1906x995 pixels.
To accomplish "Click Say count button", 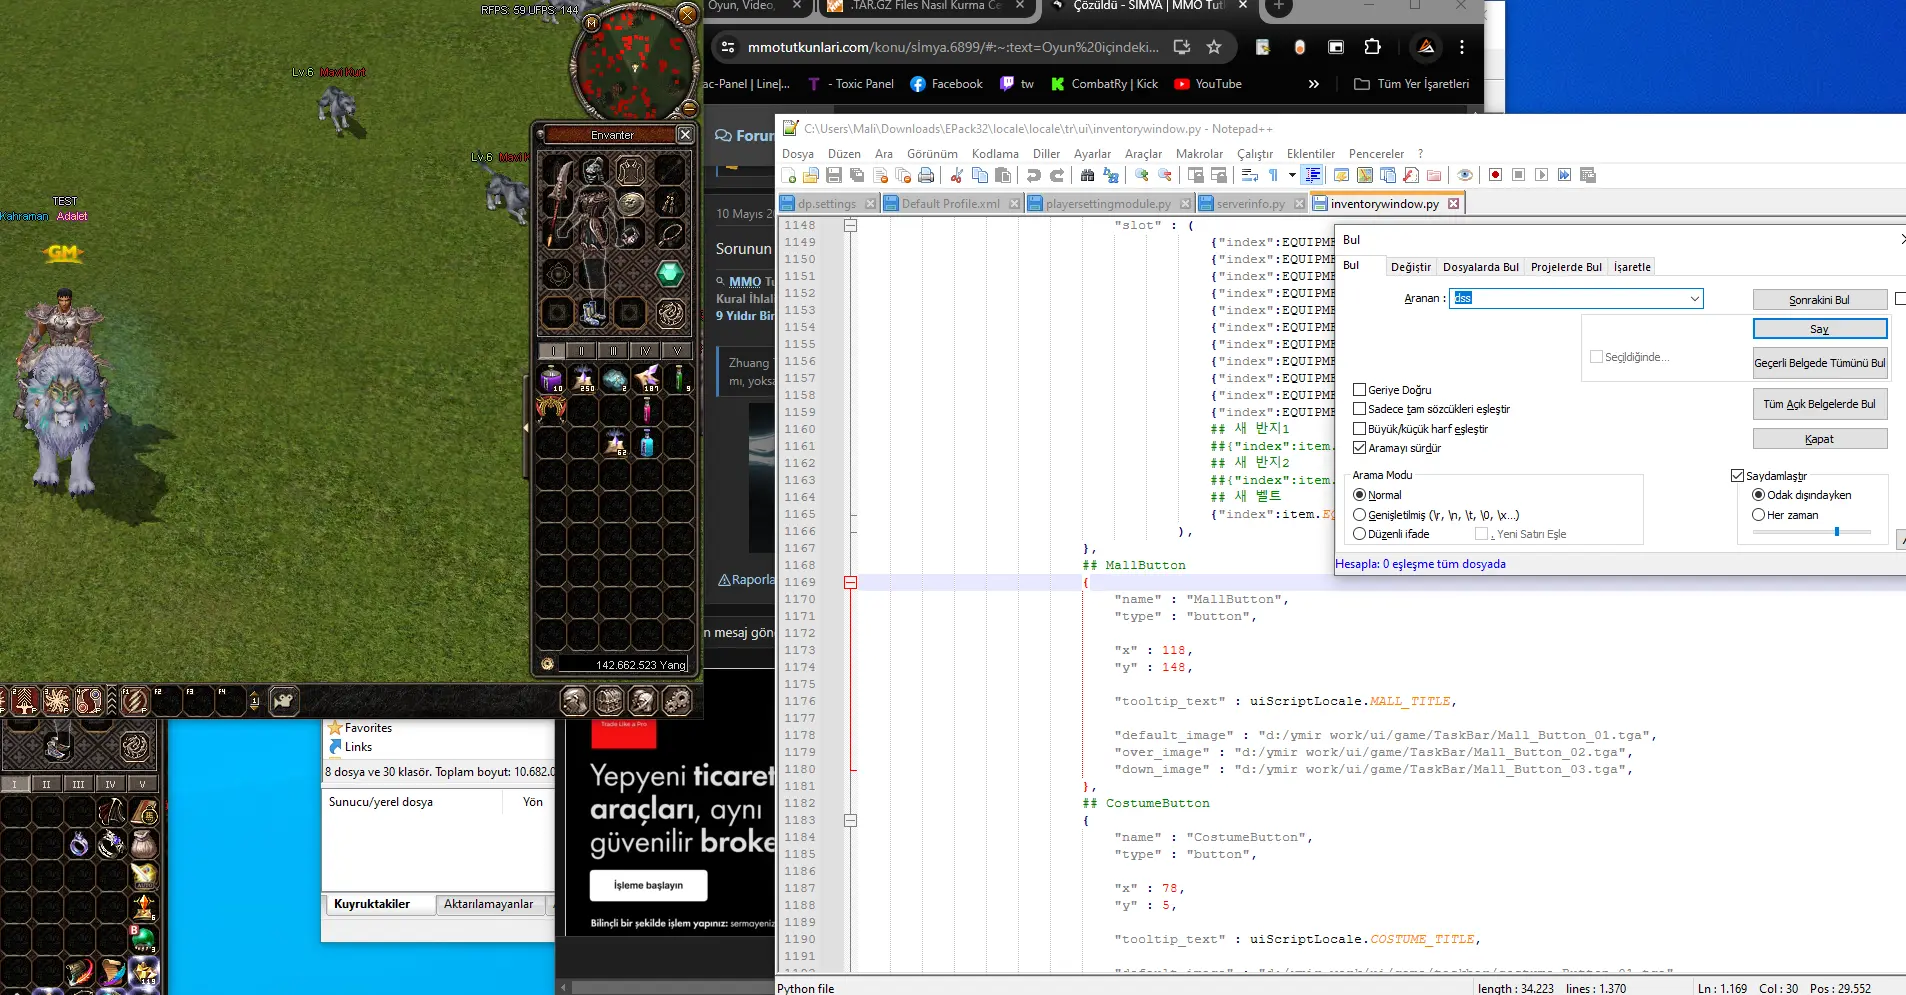I will pyautogui.click(x=1819, y=329).
